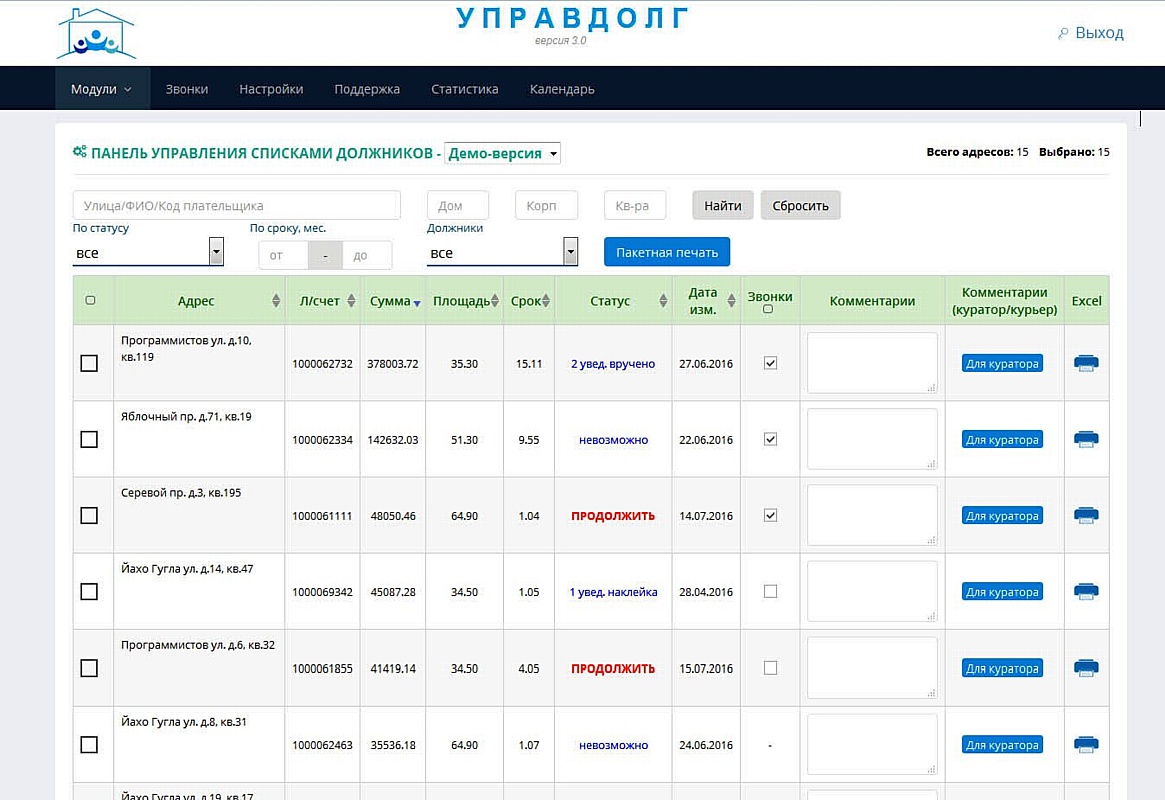The image size is (1165, 800).
Task: Export Серевой пр. д.3 row to Excel
Action: (1086, 516)
